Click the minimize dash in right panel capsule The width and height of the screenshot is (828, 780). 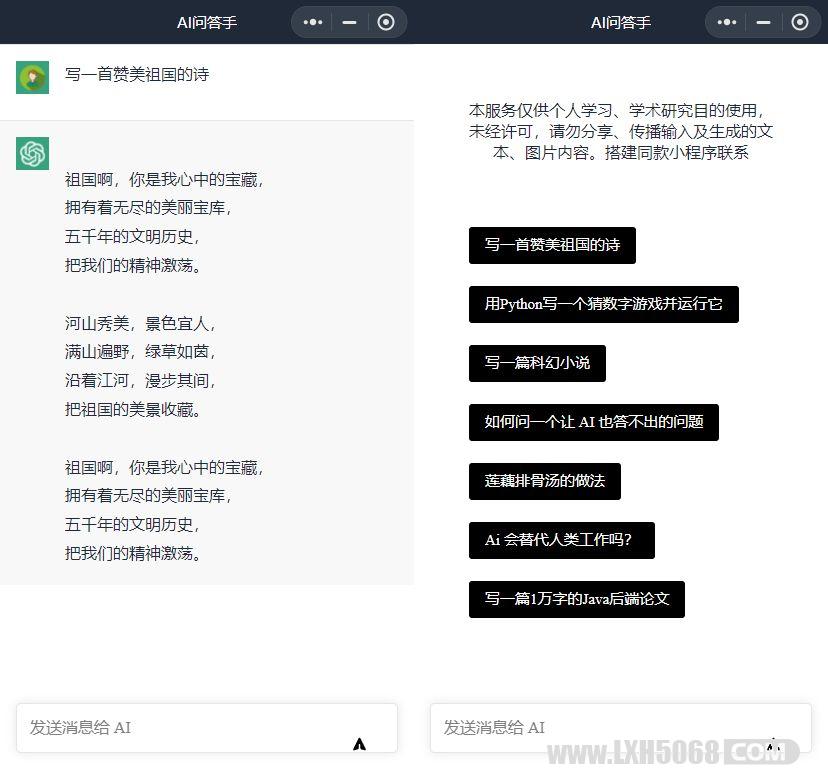tap(763, 22)
